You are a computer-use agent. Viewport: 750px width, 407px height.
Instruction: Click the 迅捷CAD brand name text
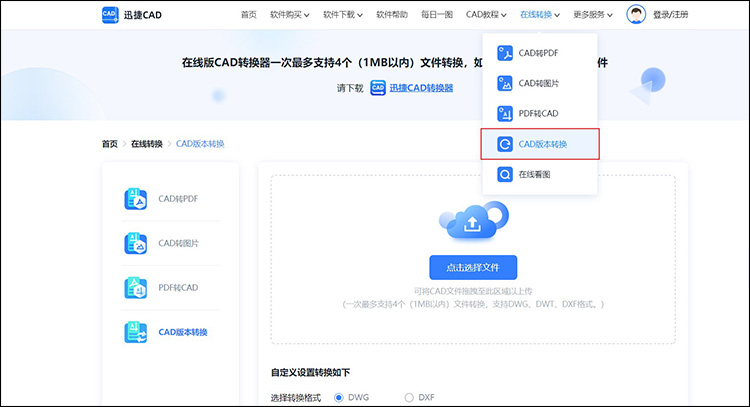pyautogui.click(x=143, y=15)
